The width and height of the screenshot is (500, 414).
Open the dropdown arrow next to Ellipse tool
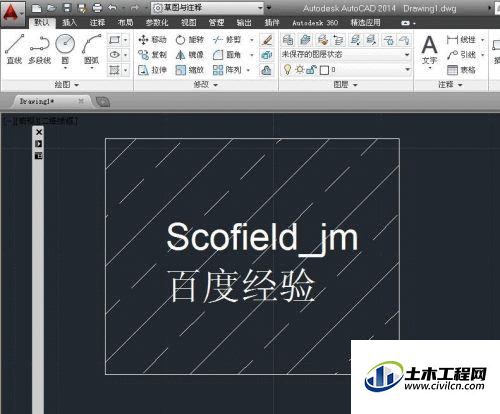click(126, 55)
